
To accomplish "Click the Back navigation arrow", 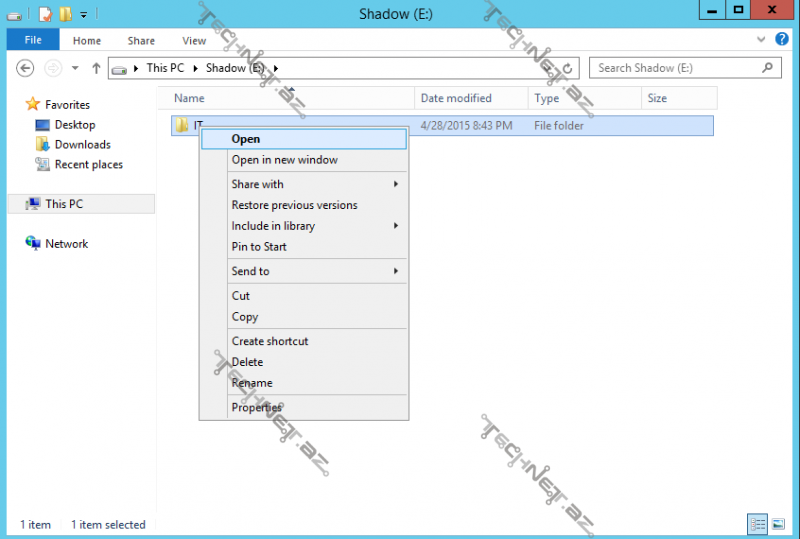I will point(26,68).
